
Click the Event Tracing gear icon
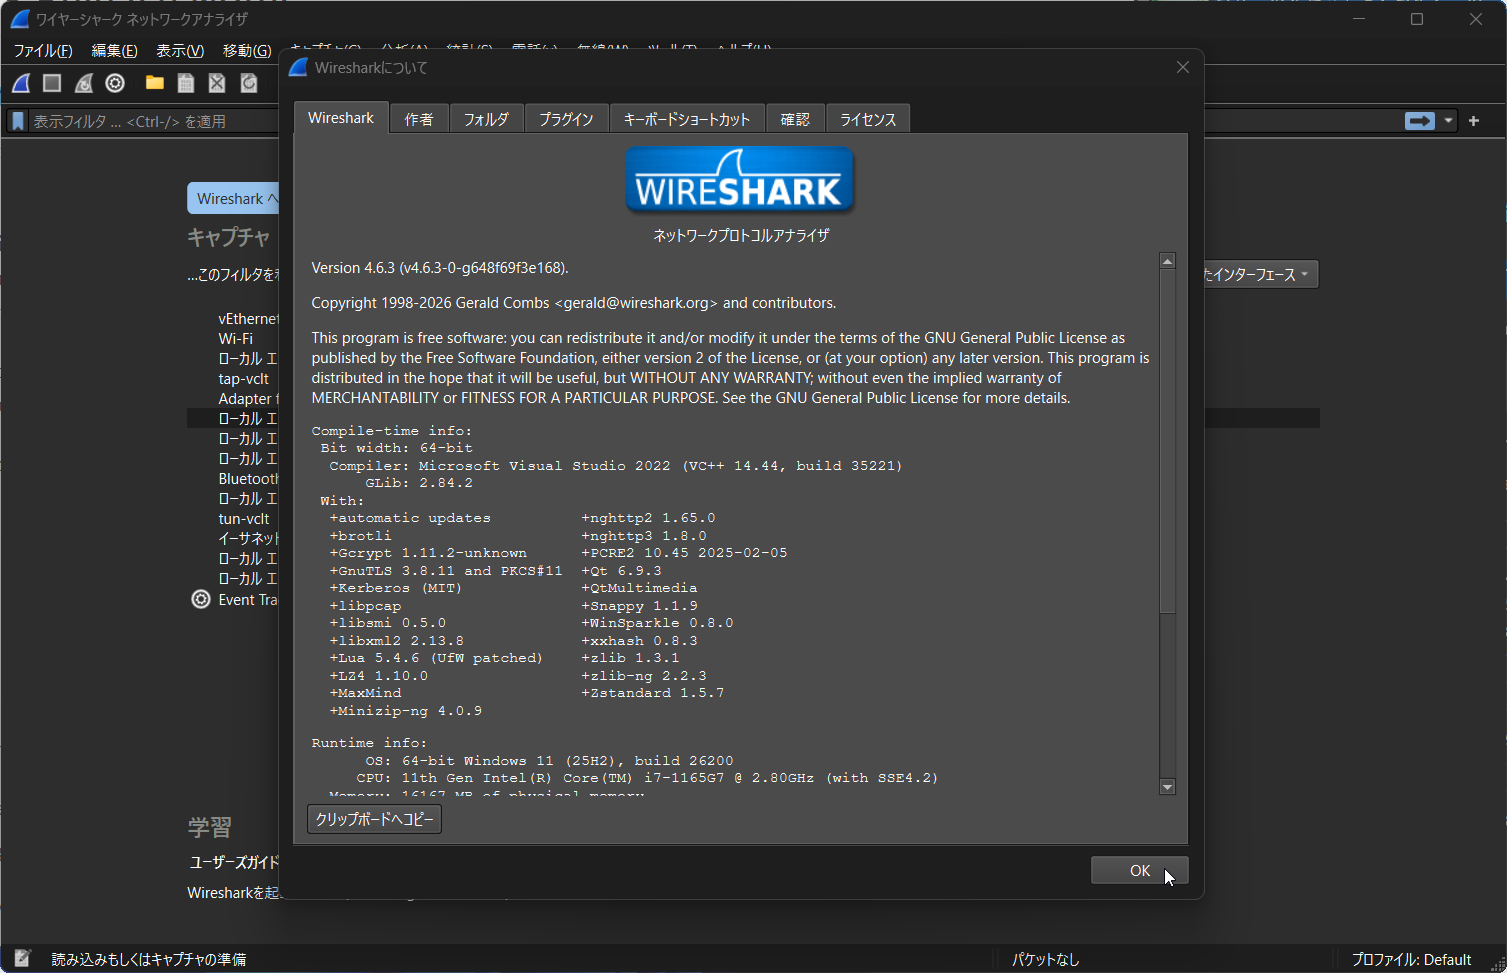(200, 599)
